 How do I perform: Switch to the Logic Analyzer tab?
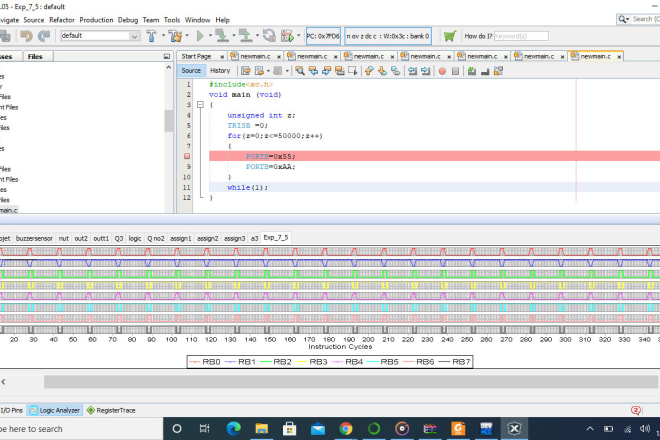[55, 410]
